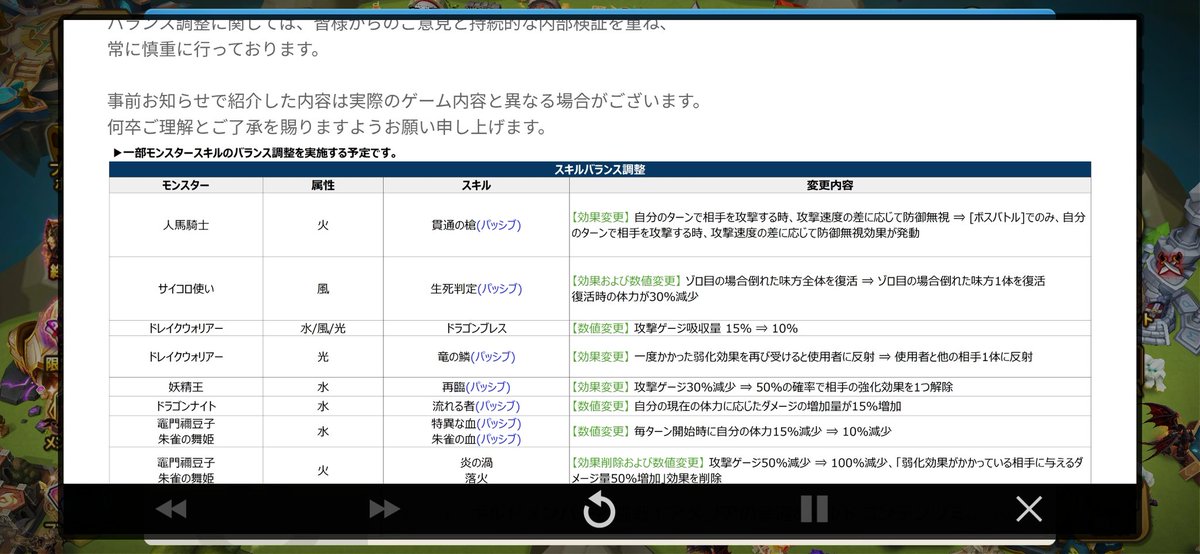Click the 流れる者(パッシブ) skill
Screen dimensions: 1200x554
click(475, 407)
